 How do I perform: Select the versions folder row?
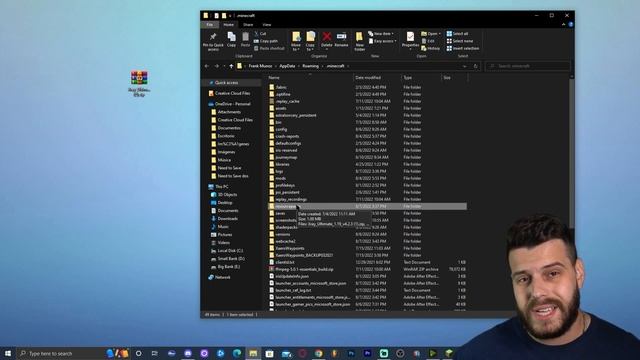click(x=367, y=234)
